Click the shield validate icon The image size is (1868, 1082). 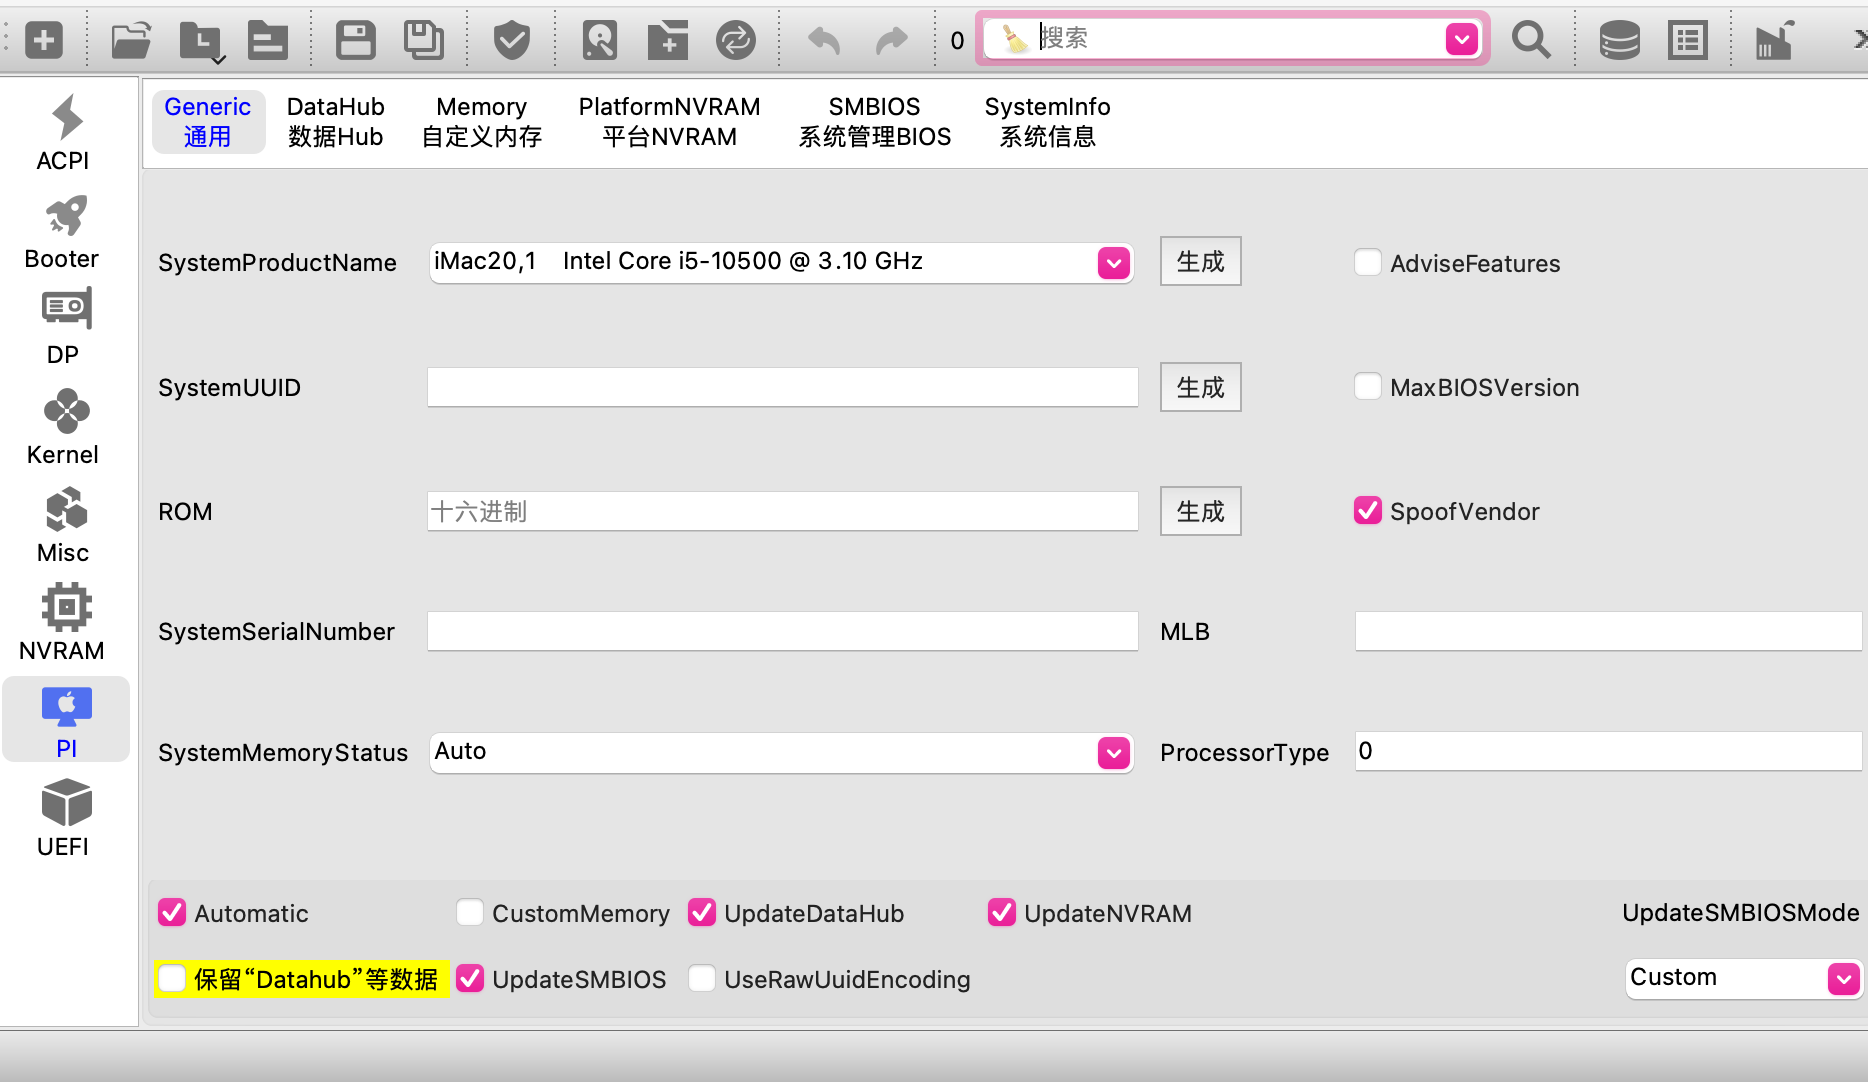tap(511, 41)
